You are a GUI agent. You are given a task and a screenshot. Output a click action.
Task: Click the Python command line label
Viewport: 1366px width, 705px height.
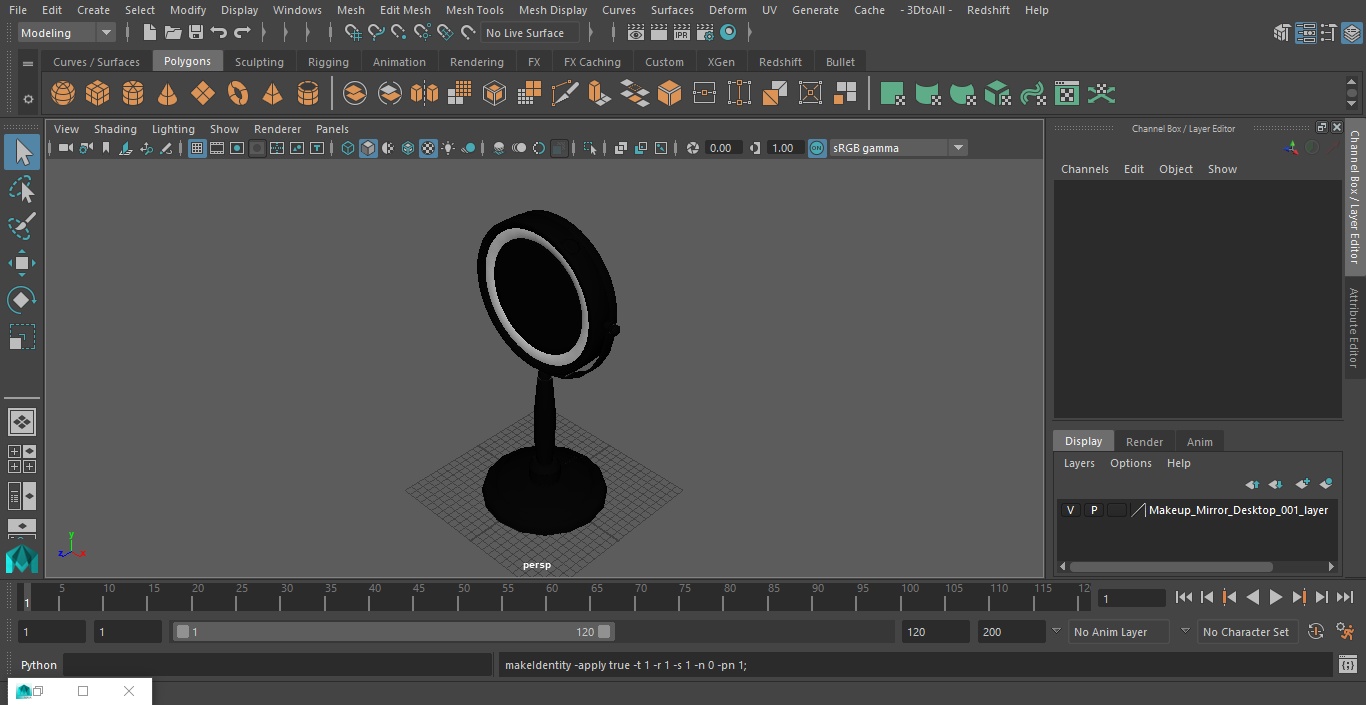click(39, 665)
